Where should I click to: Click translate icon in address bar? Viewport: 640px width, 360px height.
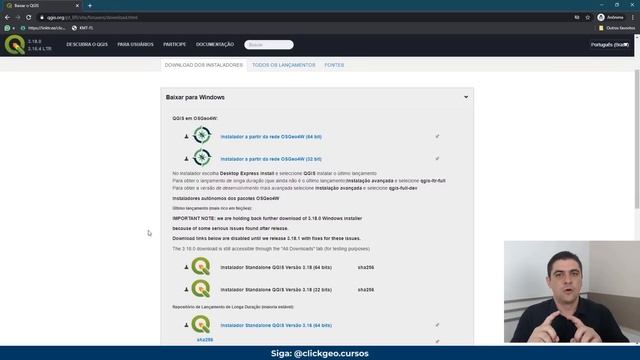[x=577, y=18]
